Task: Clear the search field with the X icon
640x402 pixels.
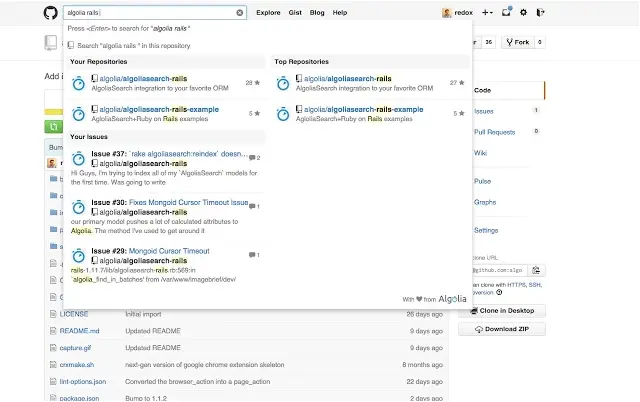Action: click(x=240, y=13)
